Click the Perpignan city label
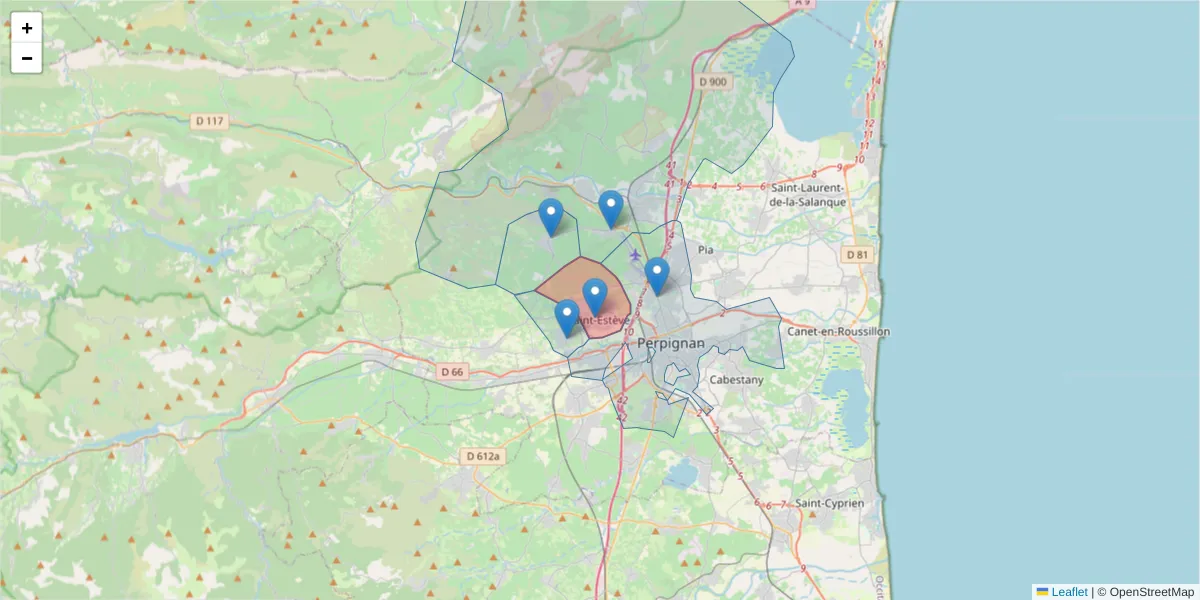The width and height of the screenshot is (1200, 600). click(671, 343)
